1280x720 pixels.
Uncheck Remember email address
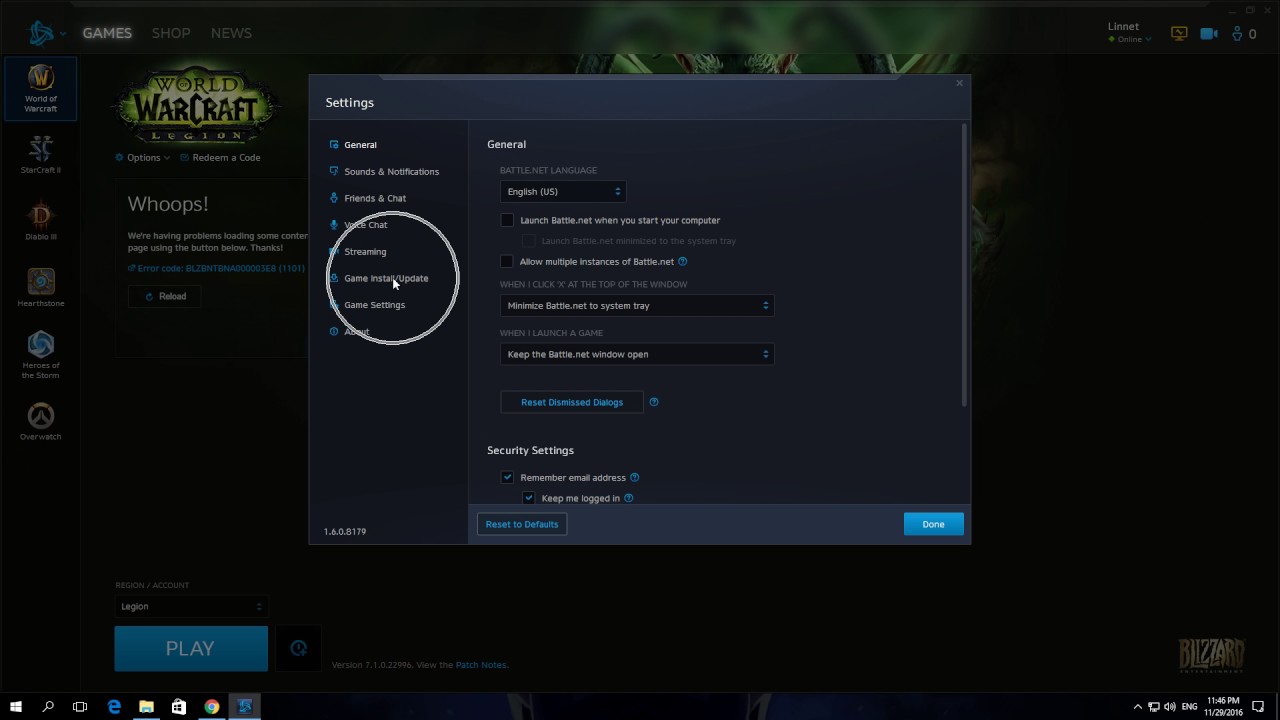pyautogui.click(x=507, y=478)
